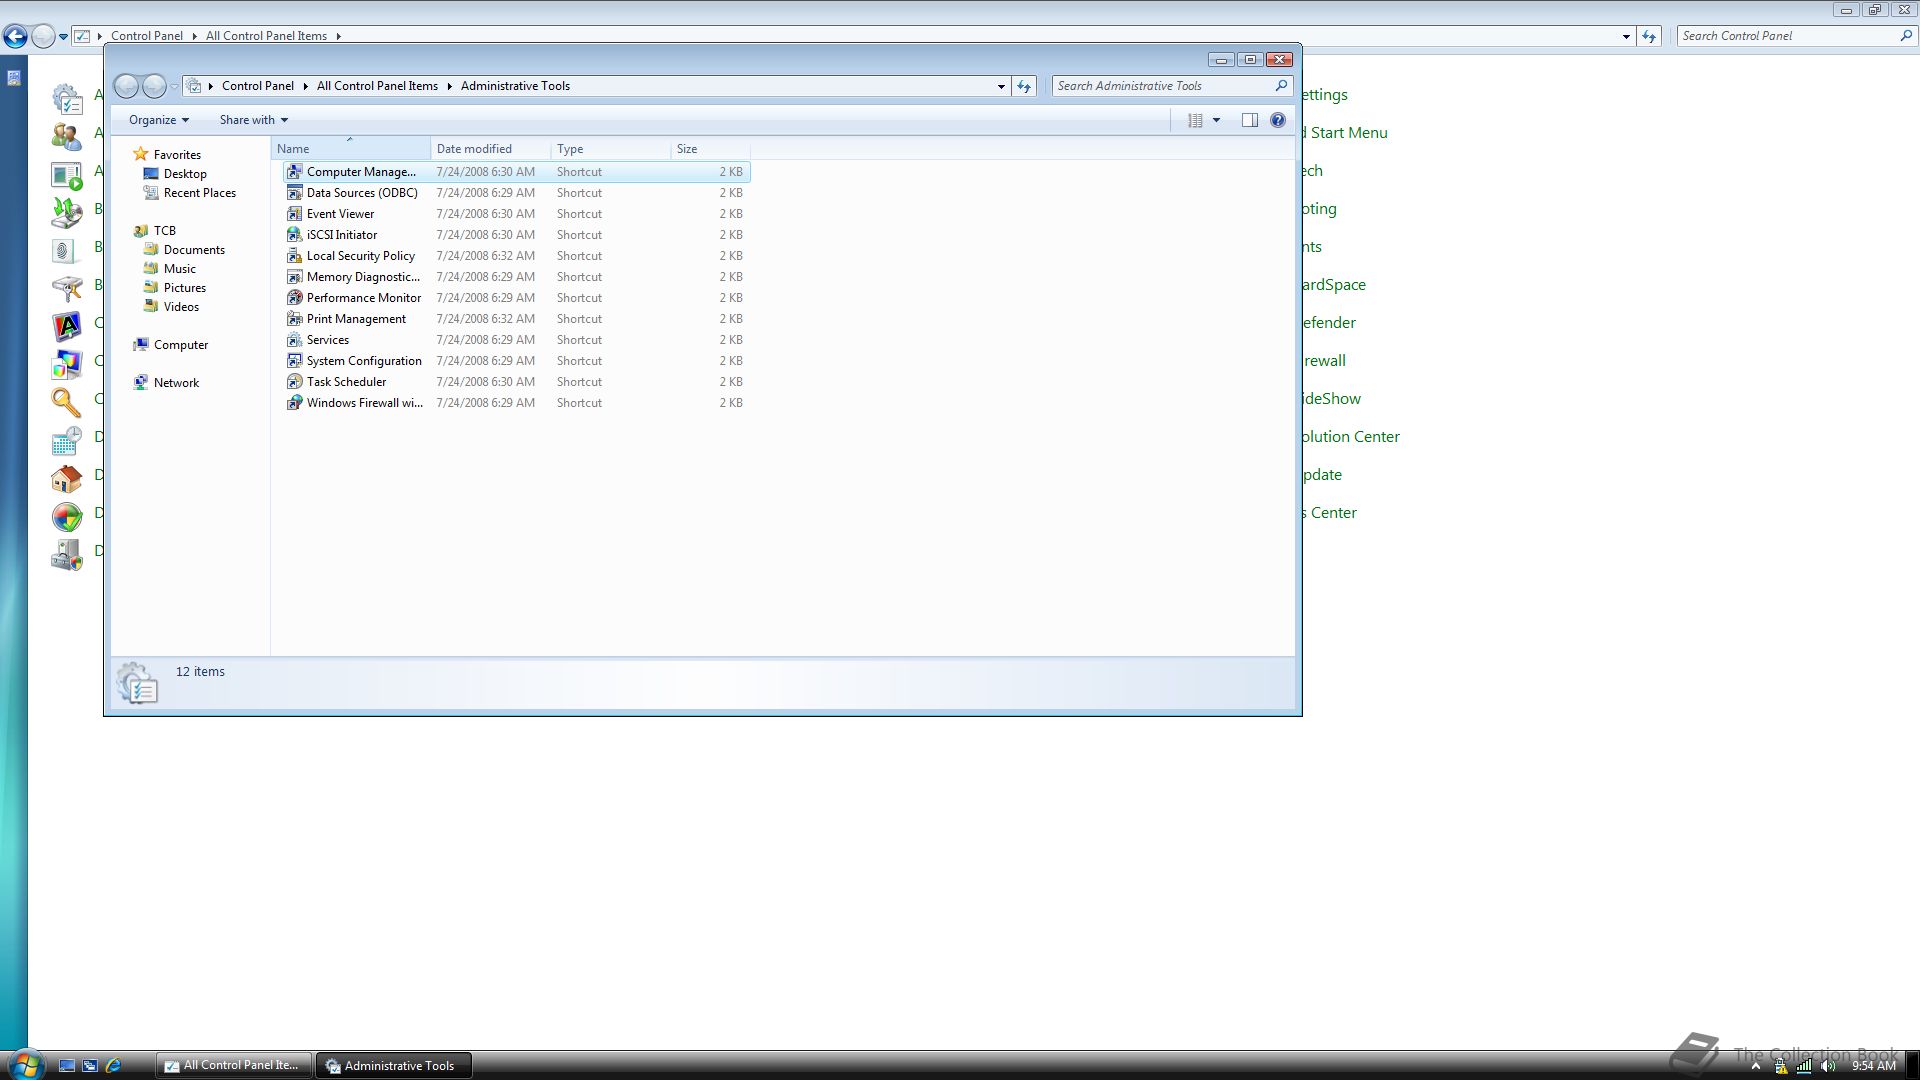Select the Task Scheduler clock icon
This screenshot has width=1920, height=1080.
click(294, 382)
